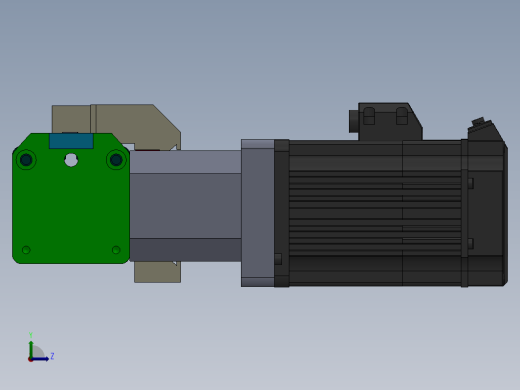Select the black ribbed motor body

coord(375,213)
